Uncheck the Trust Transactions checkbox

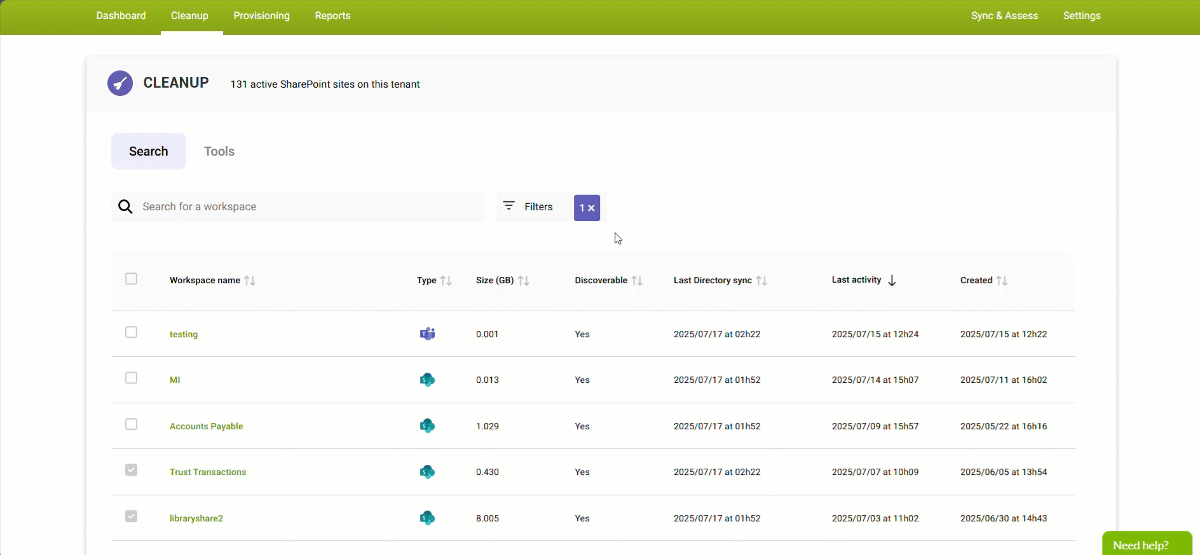click(131, 470)
